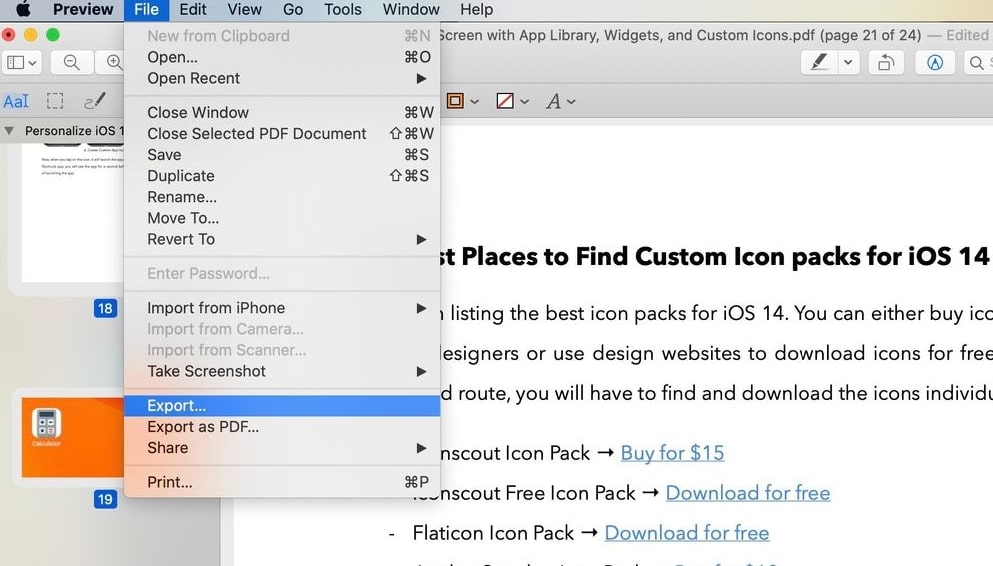Expand Revert To submenu
This screenshot has height=566, width=993.
click(282, 239)
